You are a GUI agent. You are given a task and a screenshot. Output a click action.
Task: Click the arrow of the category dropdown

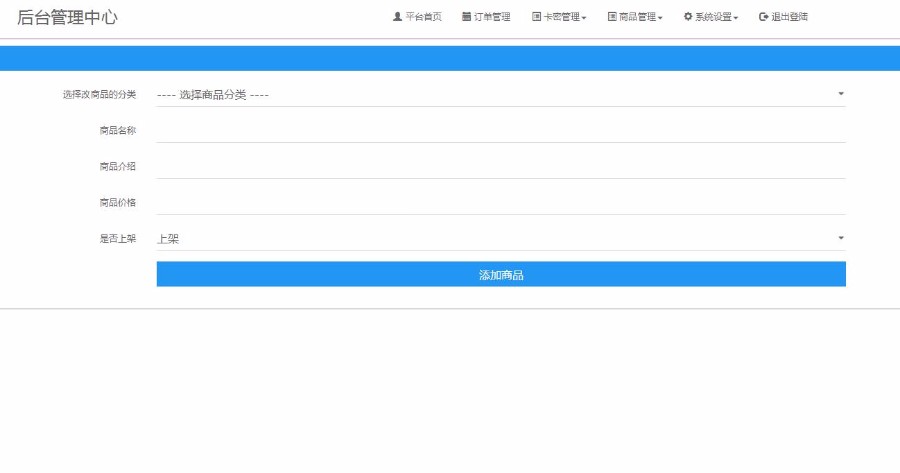point(841,94)
